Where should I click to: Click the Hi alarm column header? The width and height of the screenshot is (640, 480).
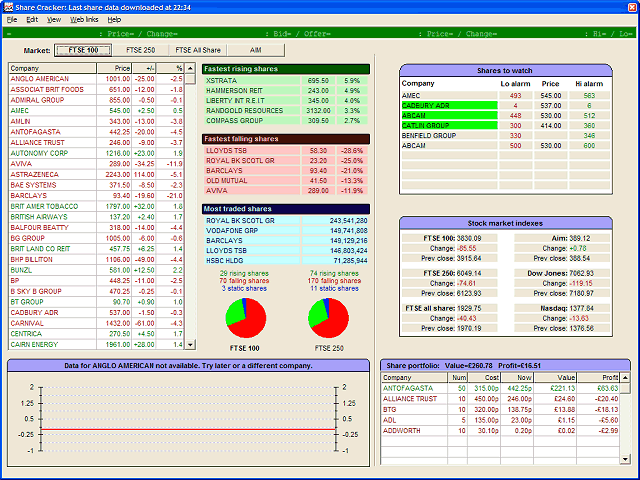click(589, 84)
